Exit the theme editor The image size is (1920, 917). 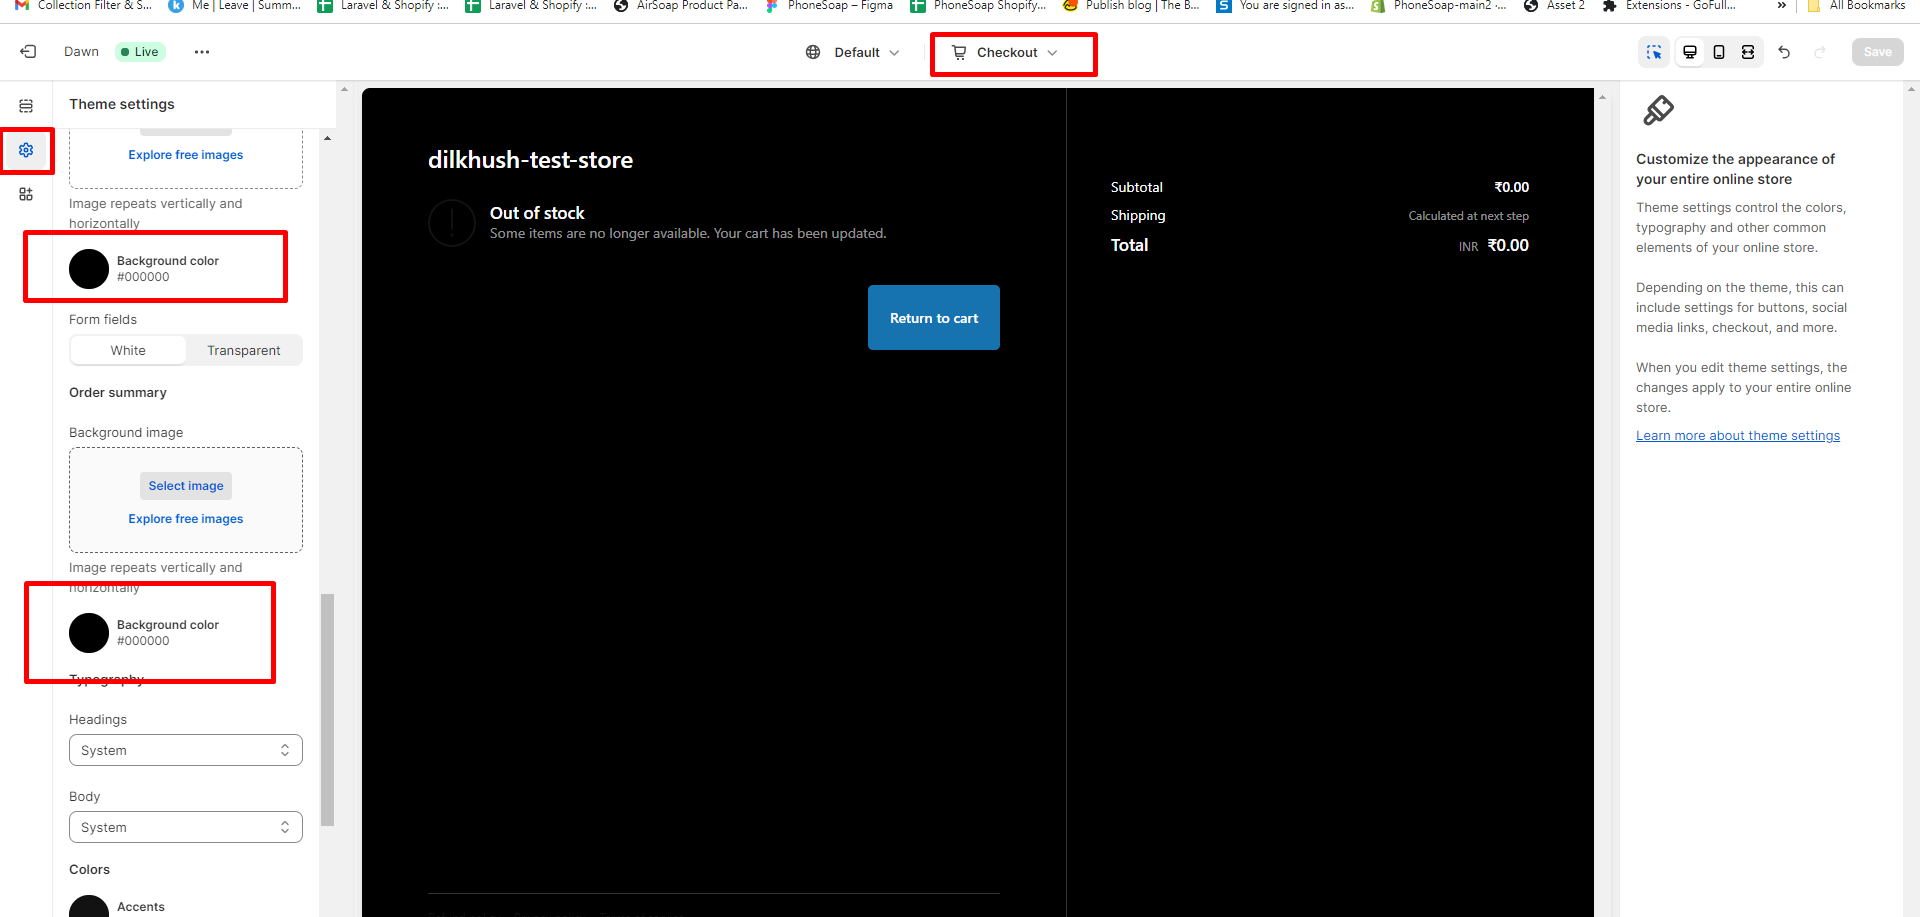click(x=28, y=52)
